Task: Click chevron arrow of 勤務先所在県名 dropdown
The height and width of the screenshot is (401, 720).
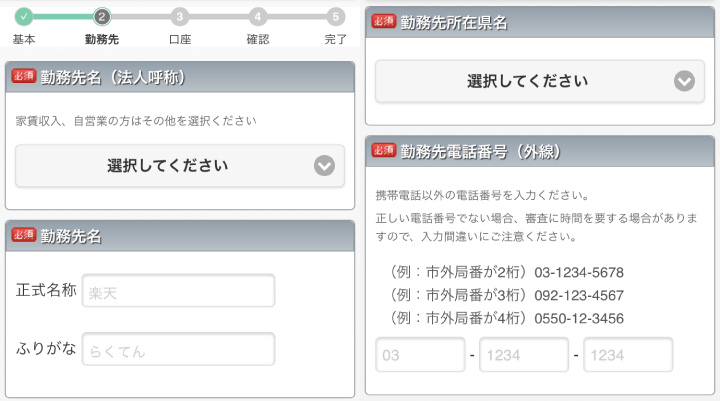Action: pos(684,81)
